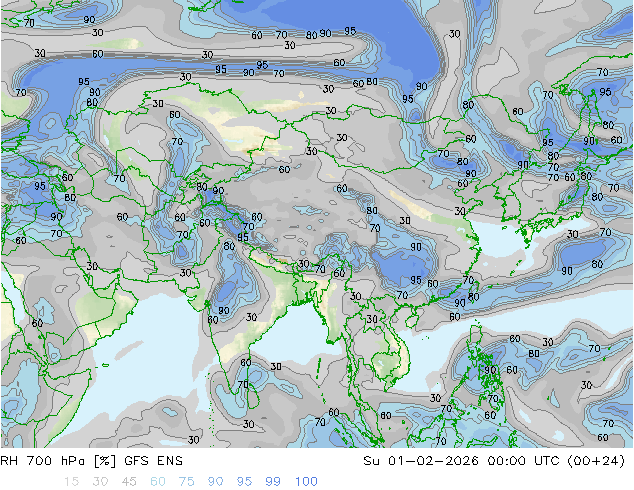Click the 99 value in the color legend
This screenshot has width=634, height=490.
tap(273, 482)
